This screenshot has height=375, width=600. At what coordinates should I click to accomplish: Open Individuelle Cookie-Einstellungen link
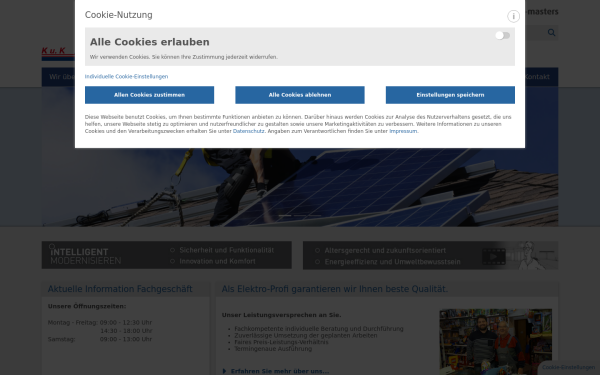[126, 77]
